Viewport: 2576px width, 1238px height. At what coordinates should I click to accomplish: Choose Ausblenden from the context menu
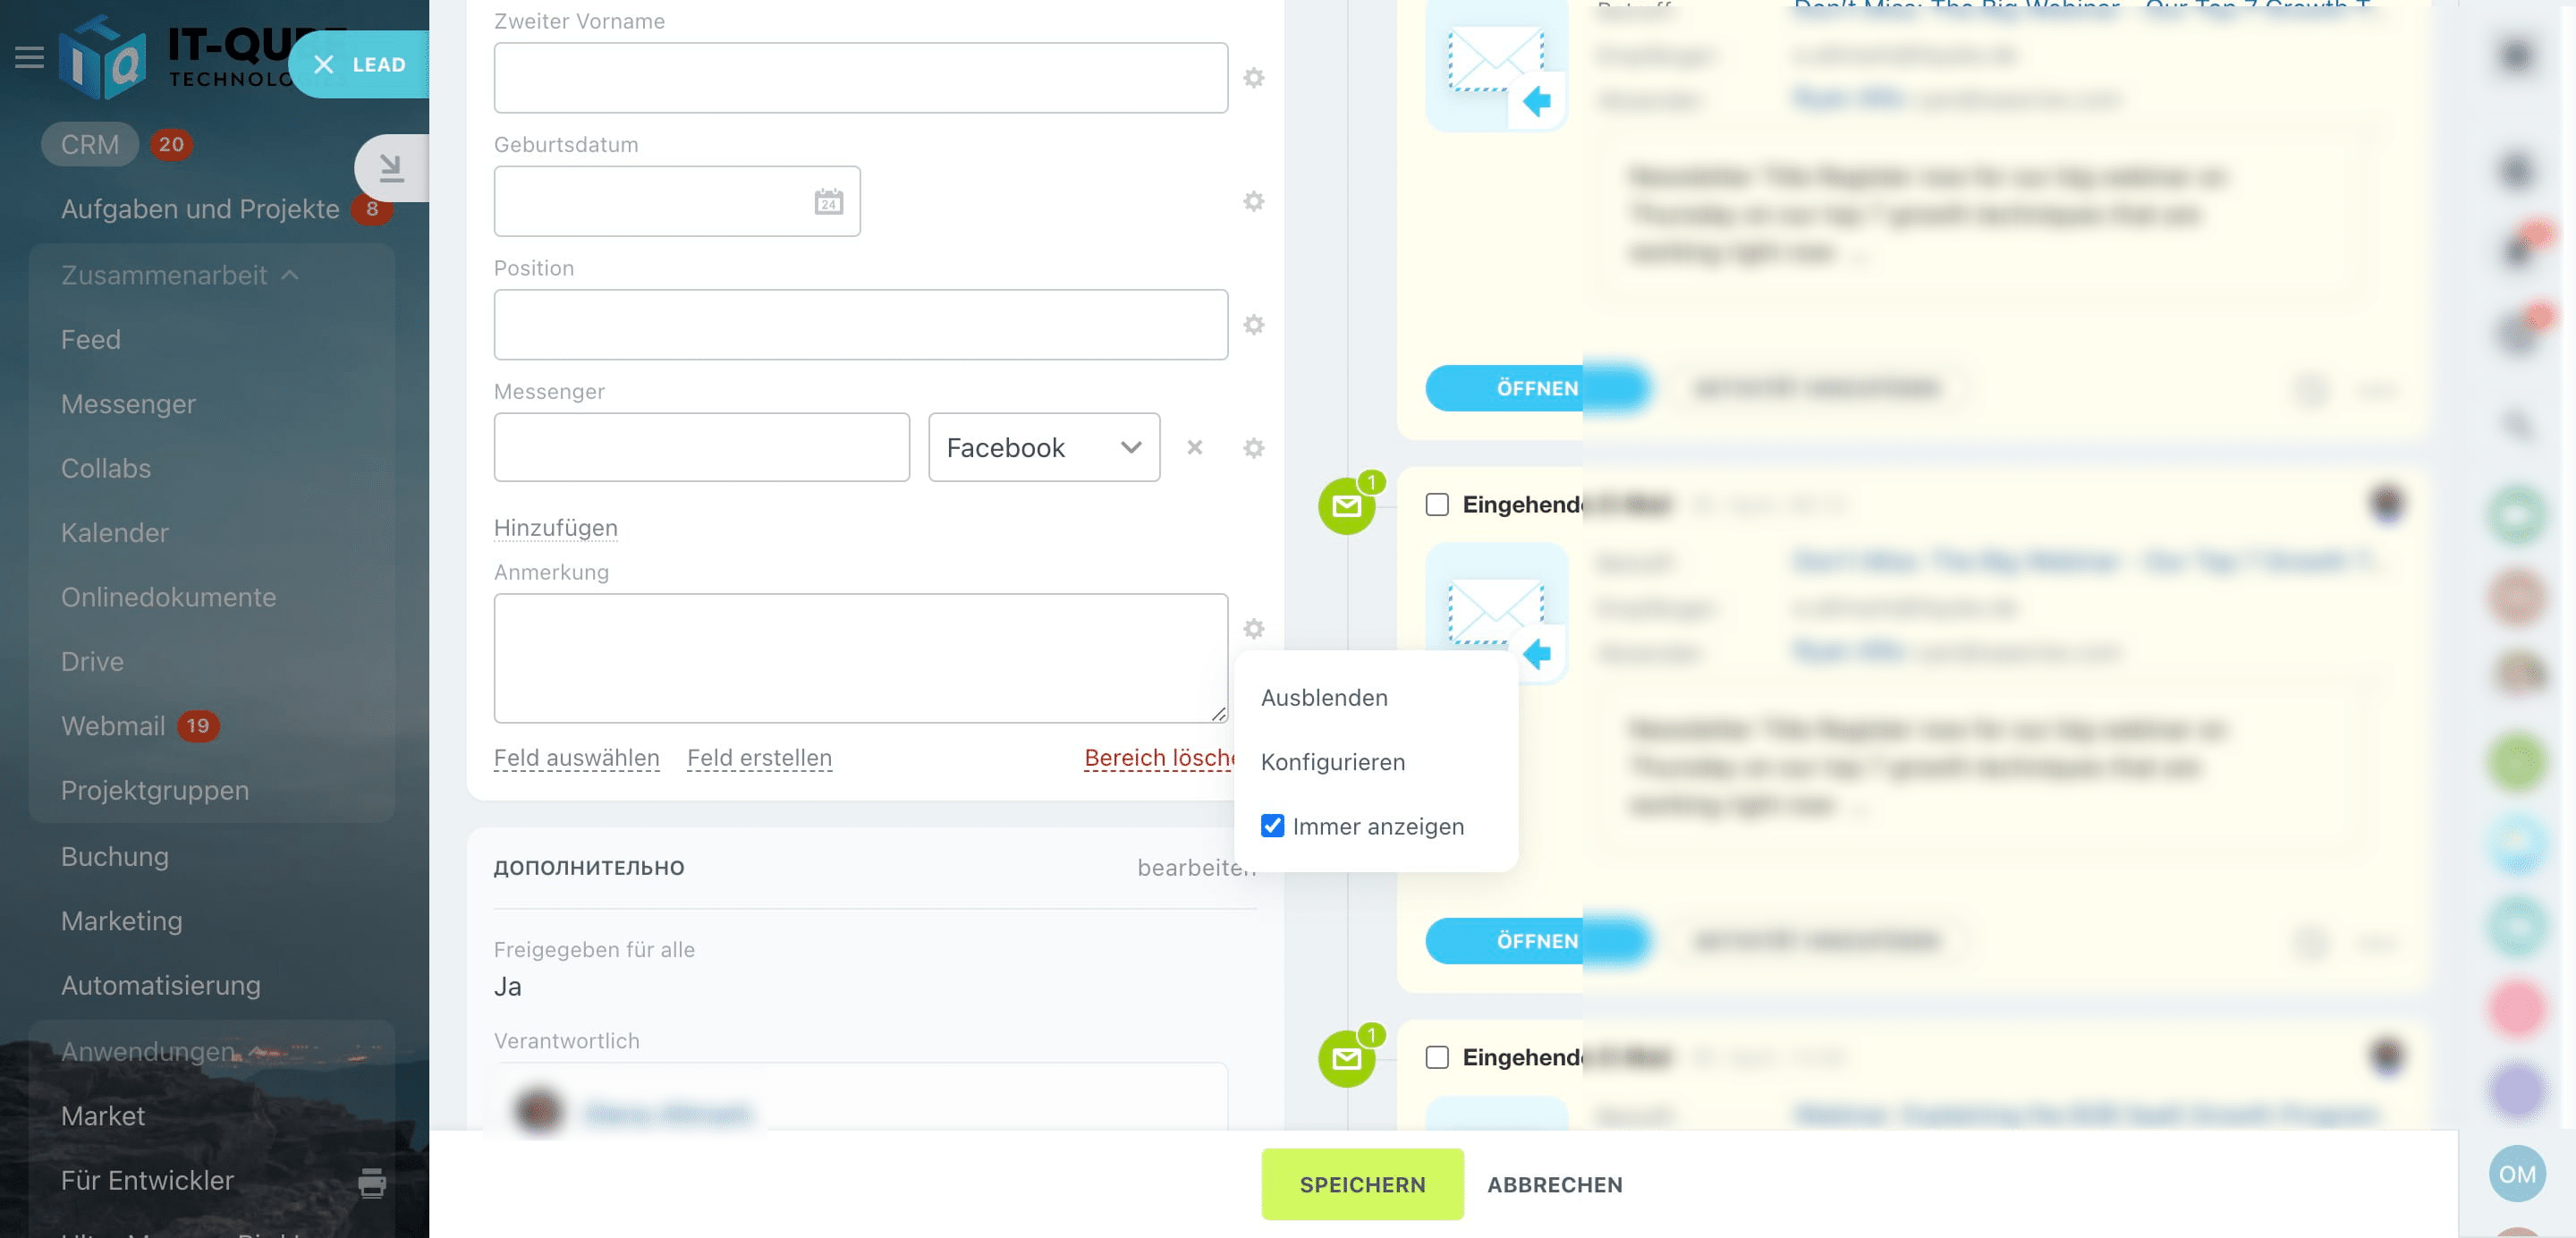point(1323,698)
